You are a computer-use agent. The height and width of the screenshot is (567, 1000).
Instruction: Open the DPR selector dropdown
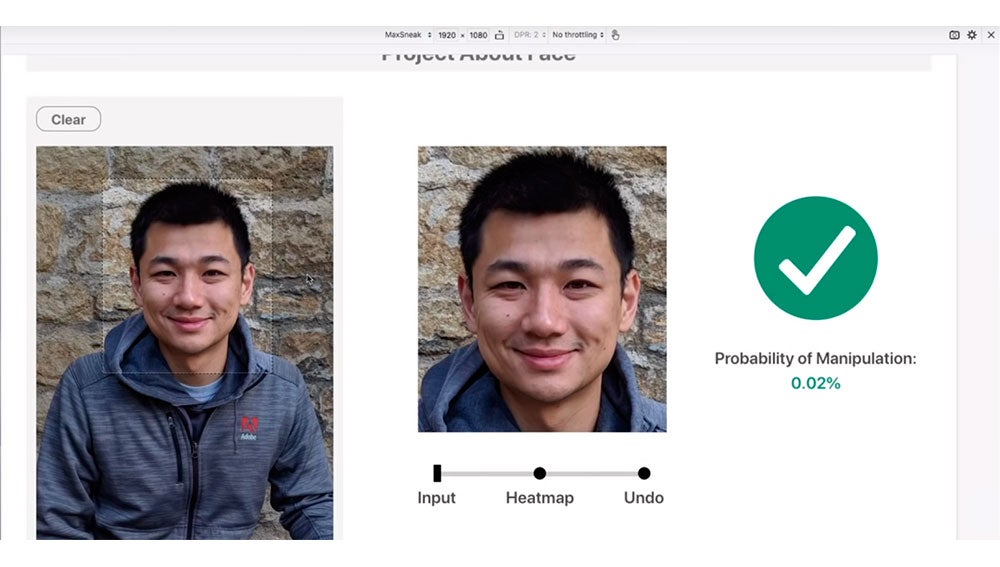530,35
